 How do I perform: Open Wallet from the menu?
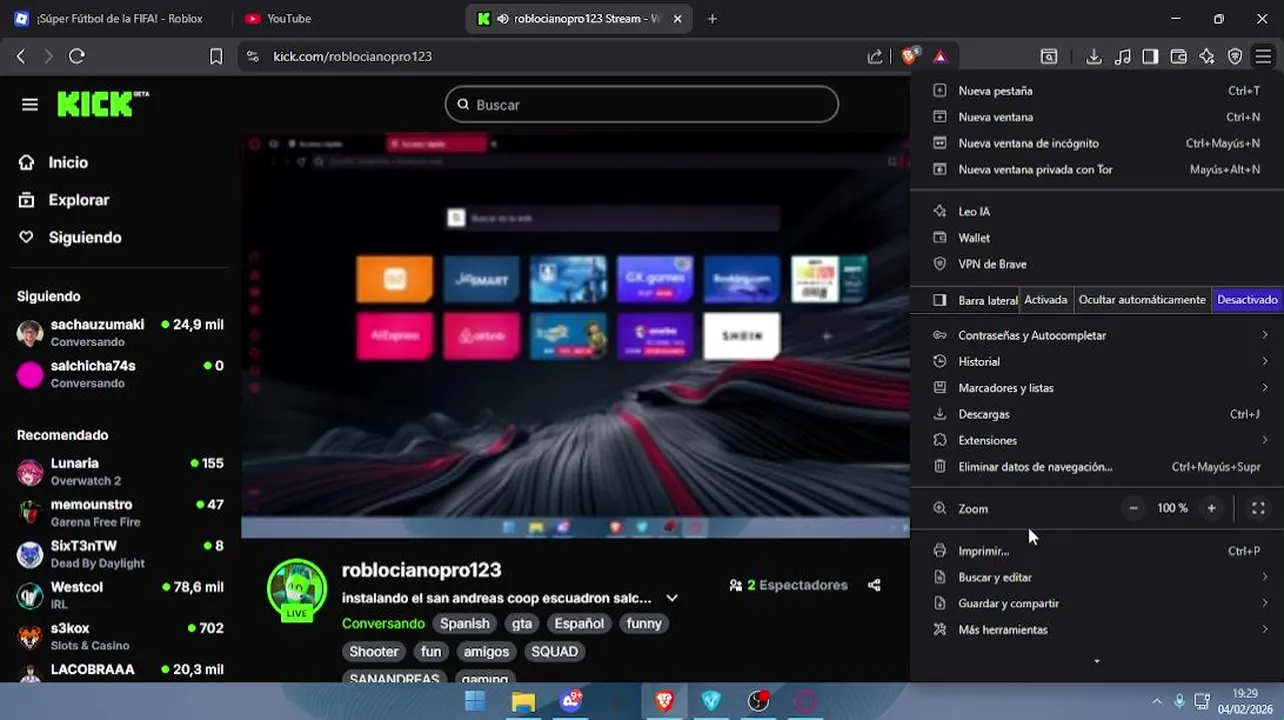click(x=1097, y=238)
